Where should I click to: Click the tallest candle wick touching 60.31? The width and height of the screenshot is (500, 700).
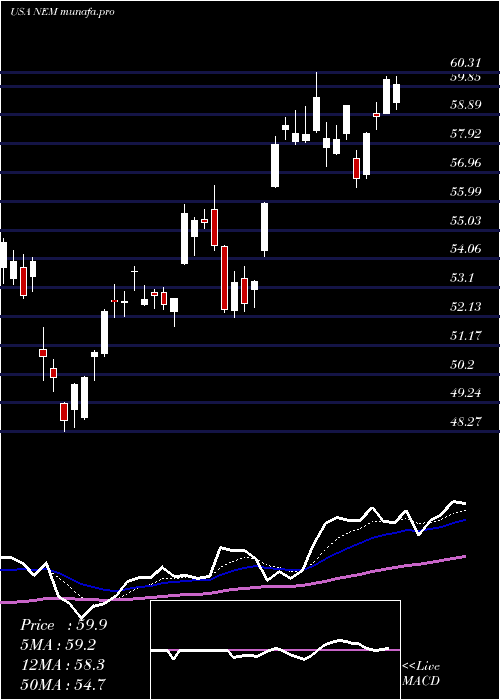(317, 102)
